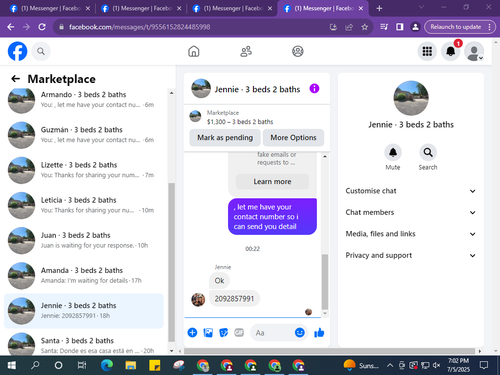
Task: Open the Chrome profile icon
Action: point(415,27)
